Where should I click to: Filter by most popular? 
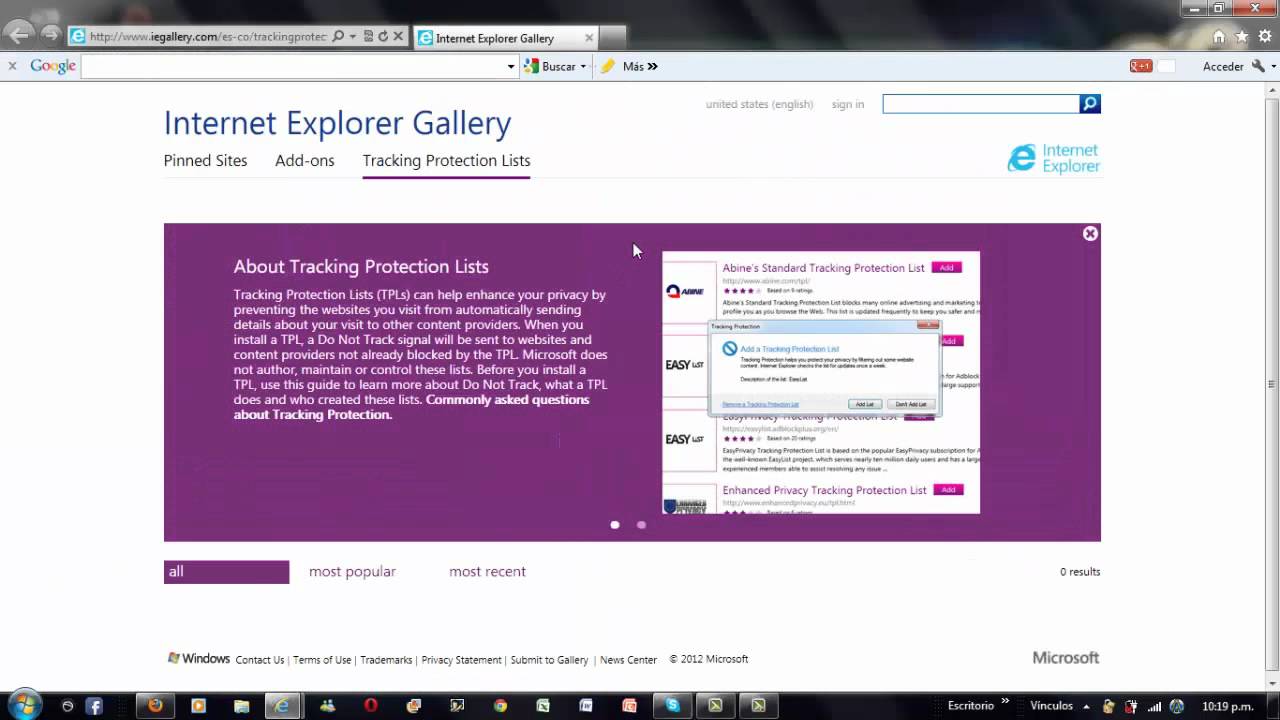click(x=352, y=572)
